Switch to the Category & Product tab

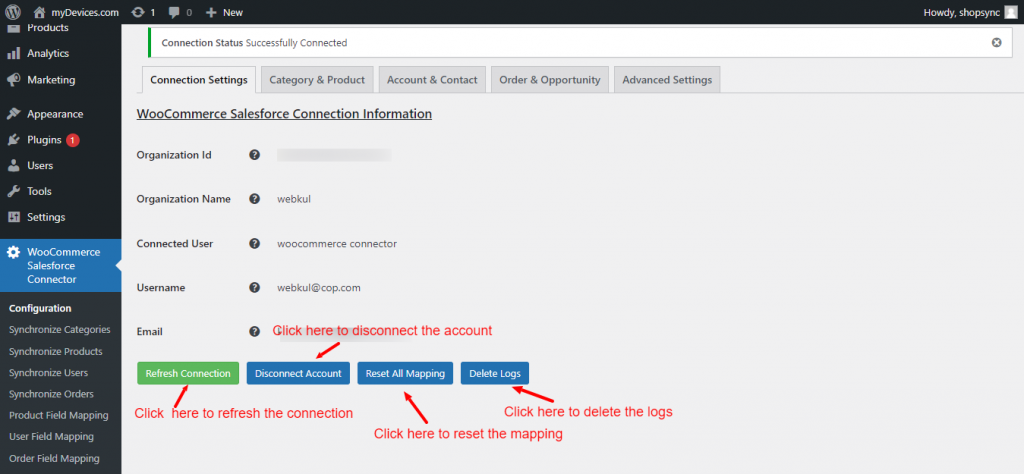(x=318, y=80)
